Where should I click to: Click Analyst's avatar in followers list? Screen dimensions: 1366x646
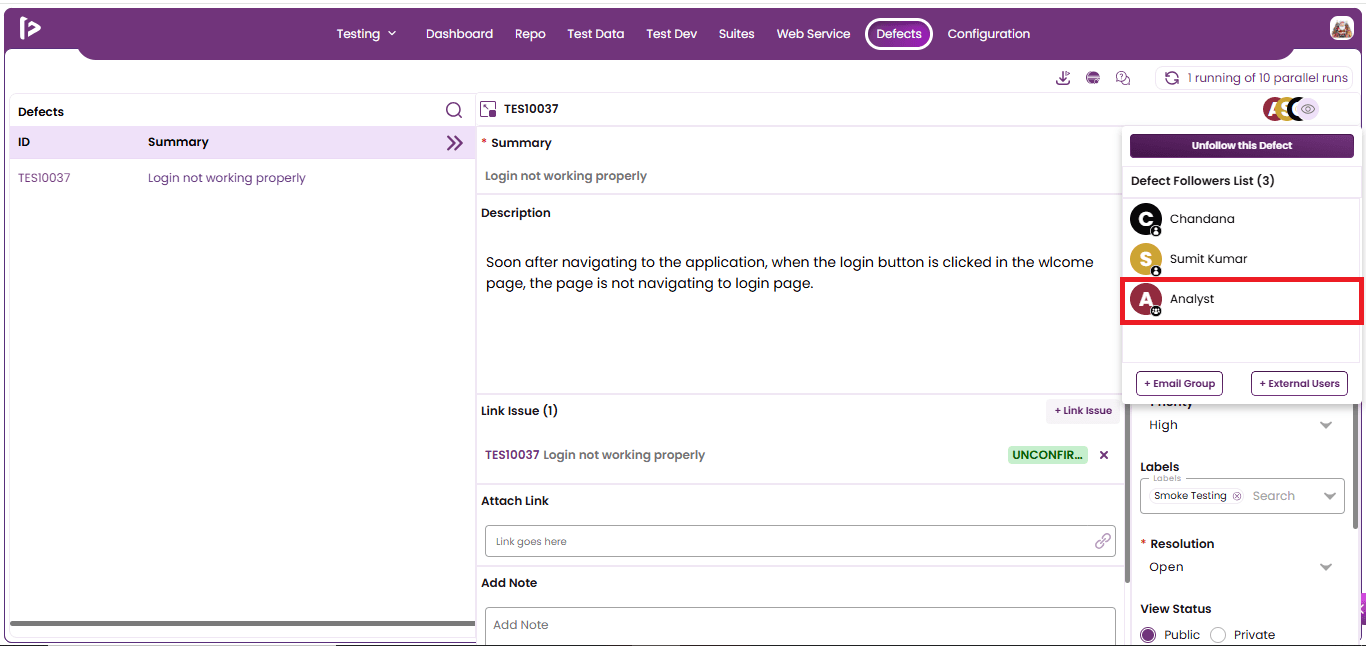pos(1146,299)
